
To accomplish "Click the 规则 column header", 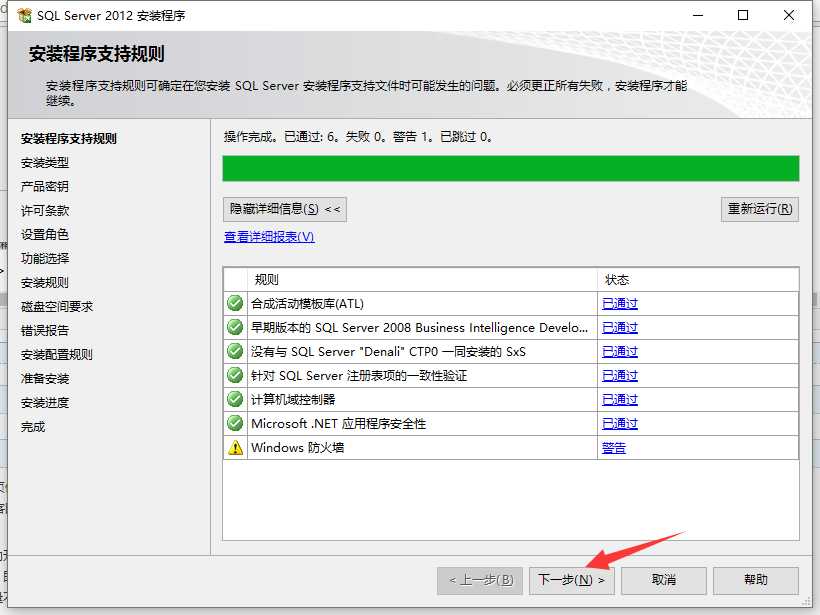I will click(x=423, y=280).
